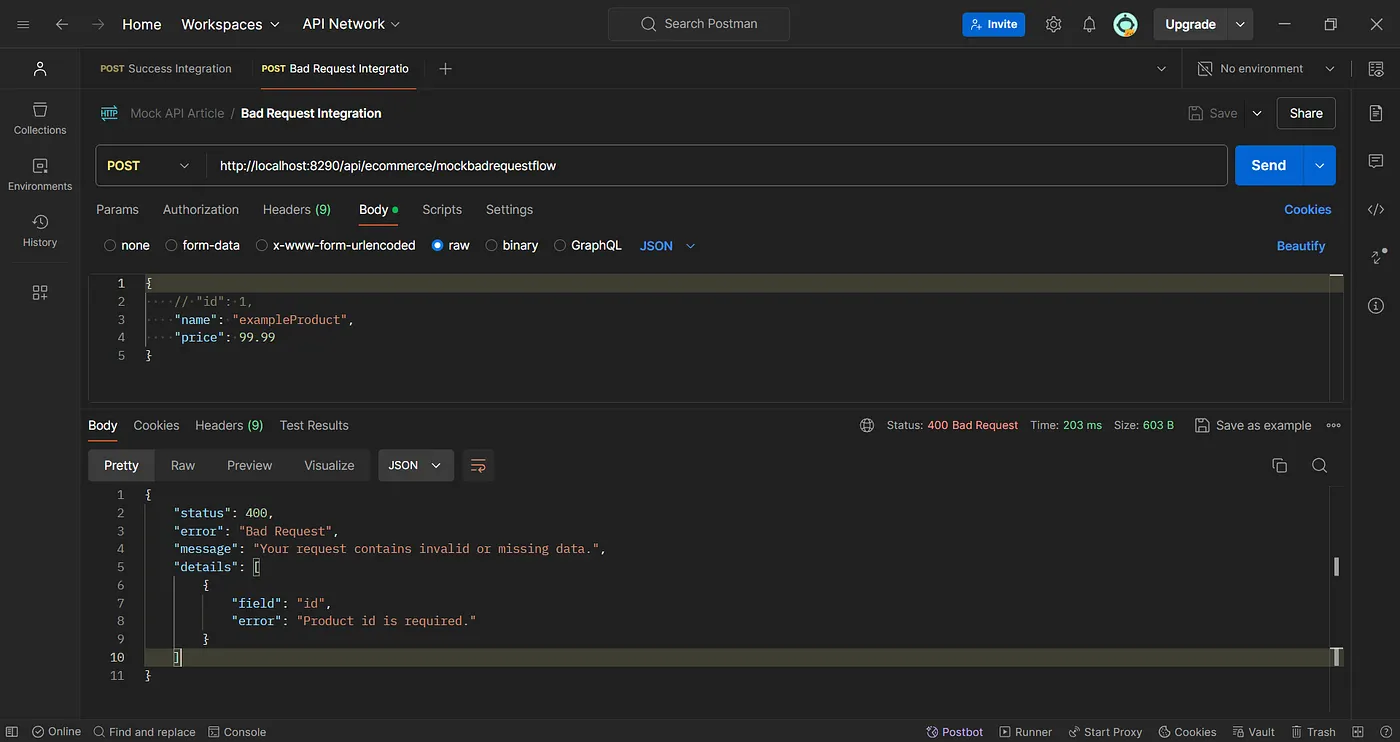
Task: Click the Invite button
Action: pyautogui.click(x=993, y=24)
